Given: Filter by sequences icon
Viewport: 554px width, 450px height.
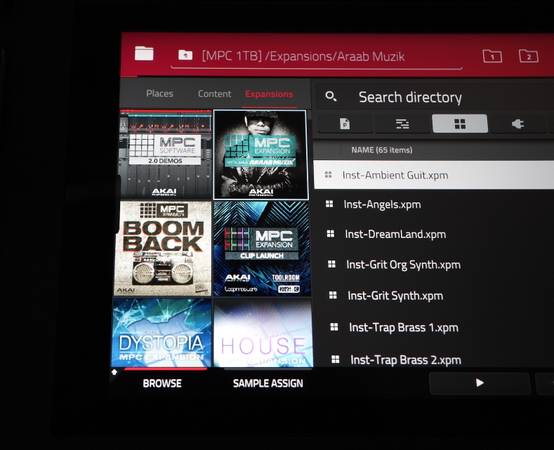Looking at the screenshot, I should [x=402, y=124].
